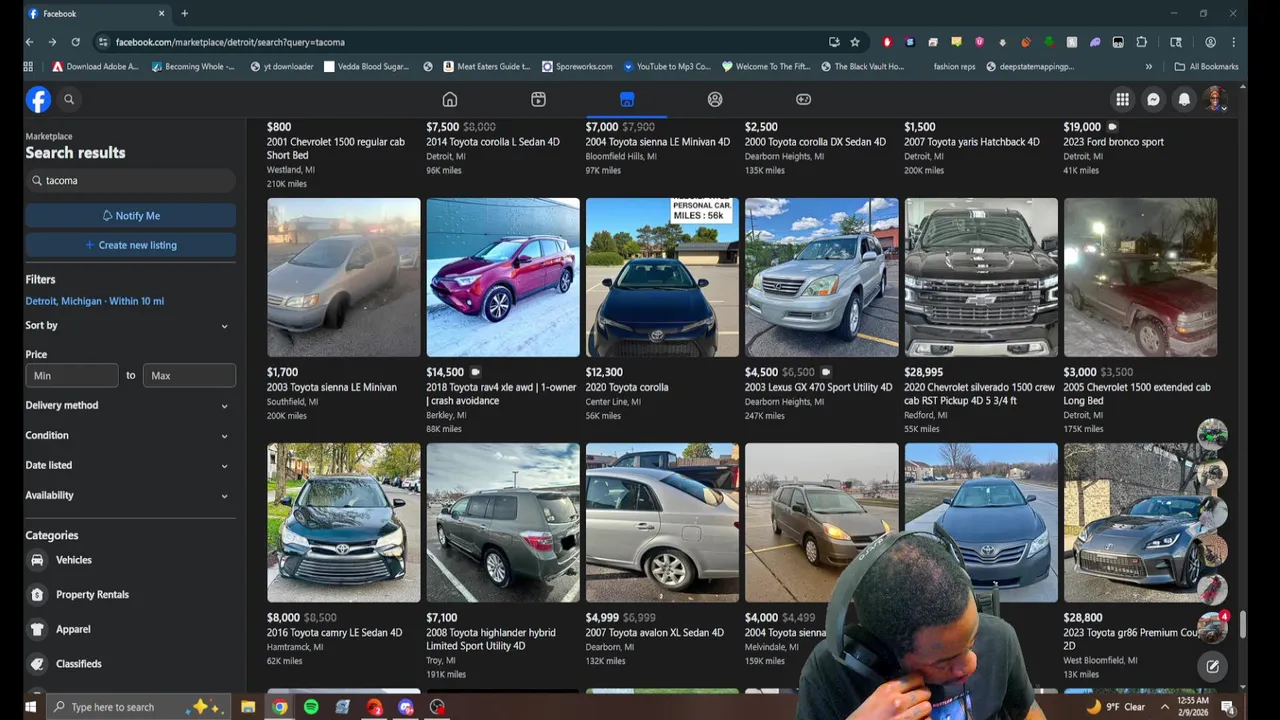Expand the Sort by filter

click(x=128, y=325)
